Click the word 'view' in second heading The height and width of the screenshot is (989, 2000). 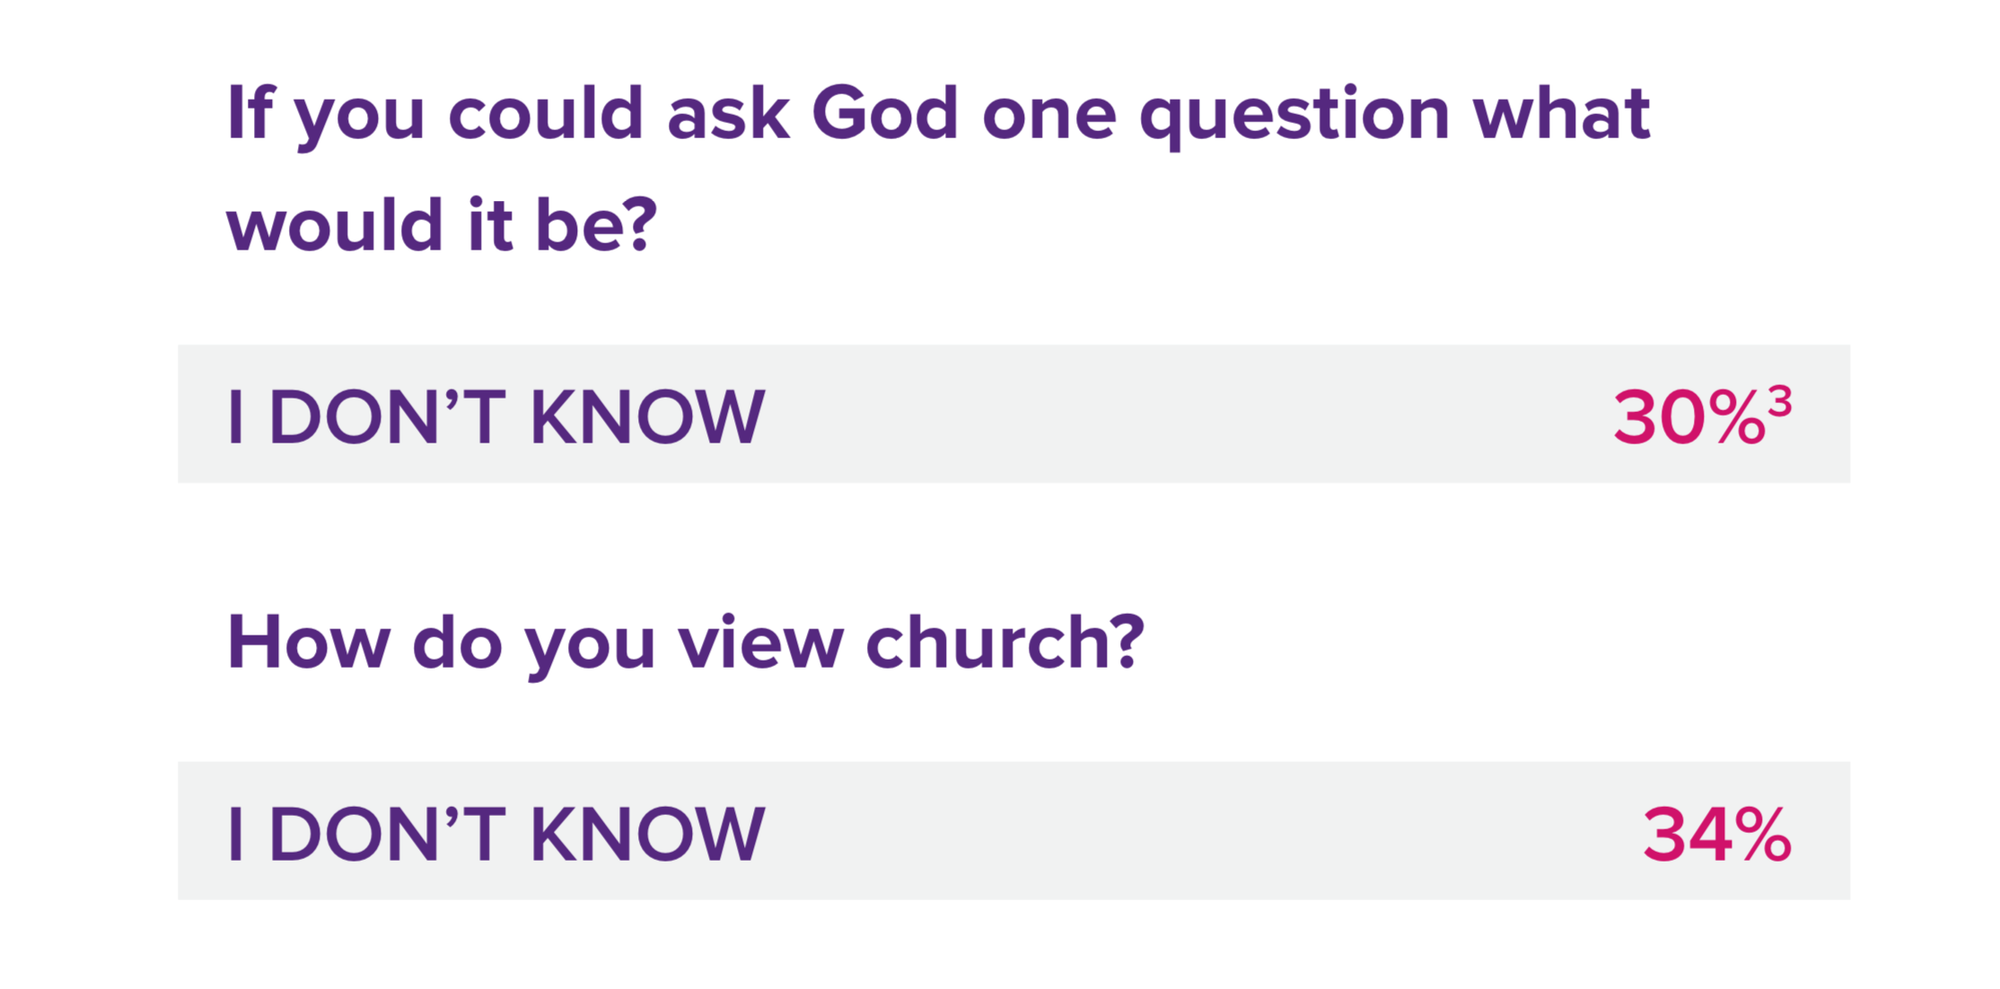[x=760, y=643]
